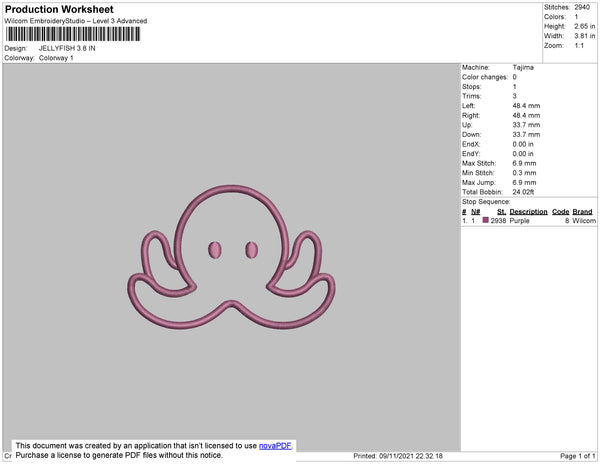
Task: Click the 'Description' column header
Action: 528,212
